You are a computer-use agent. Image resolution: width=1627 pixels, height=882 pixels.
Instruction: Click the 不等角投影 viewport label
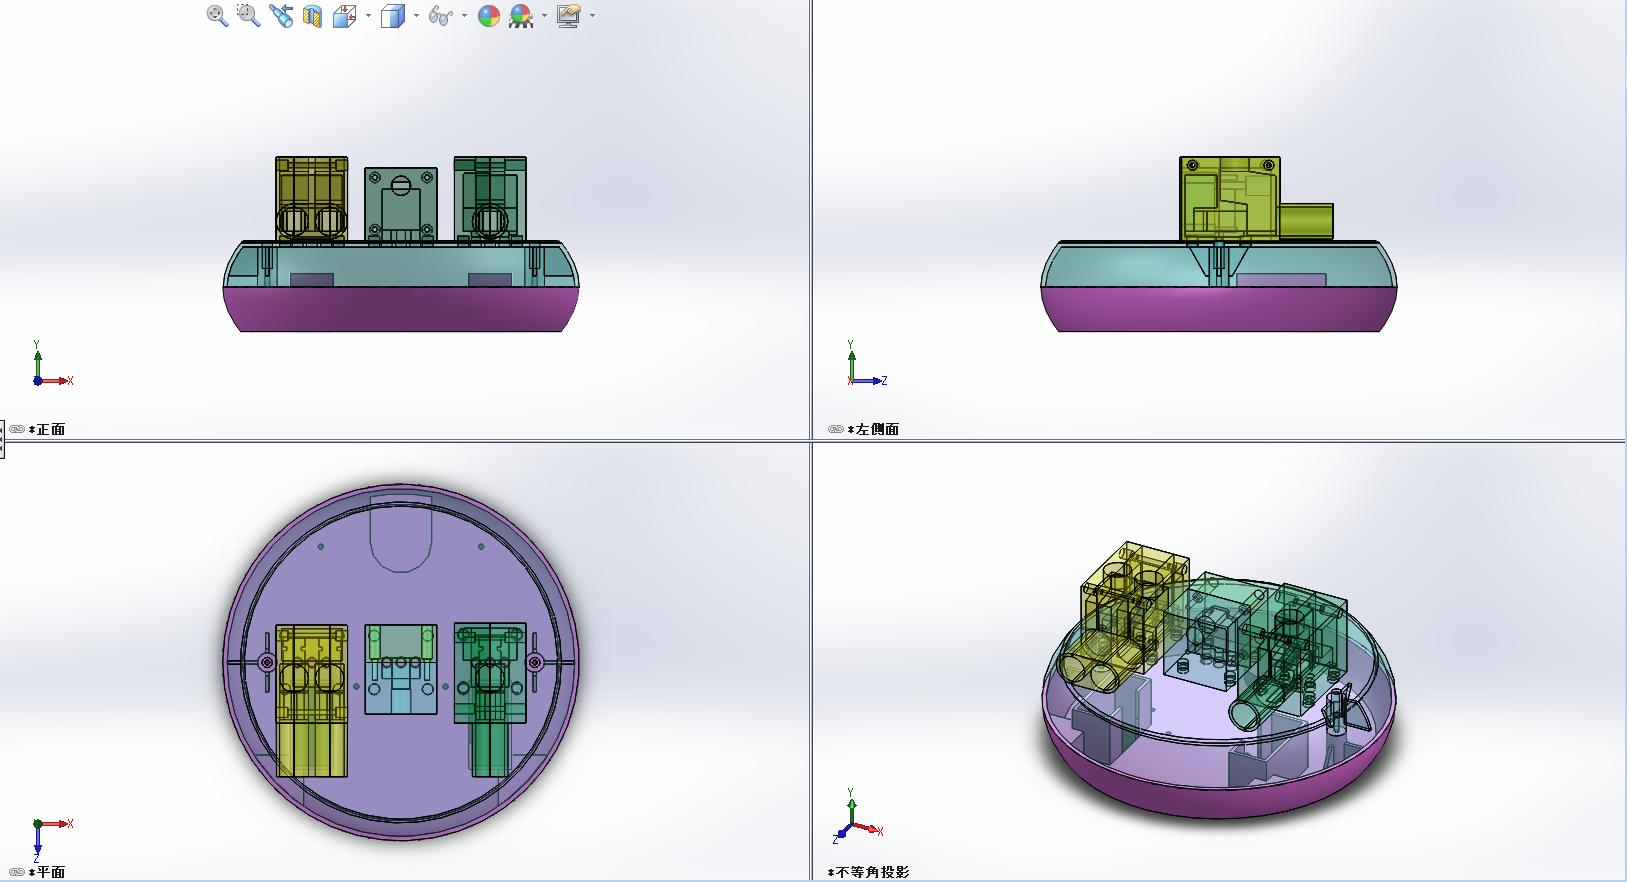[x=872, y=872]
